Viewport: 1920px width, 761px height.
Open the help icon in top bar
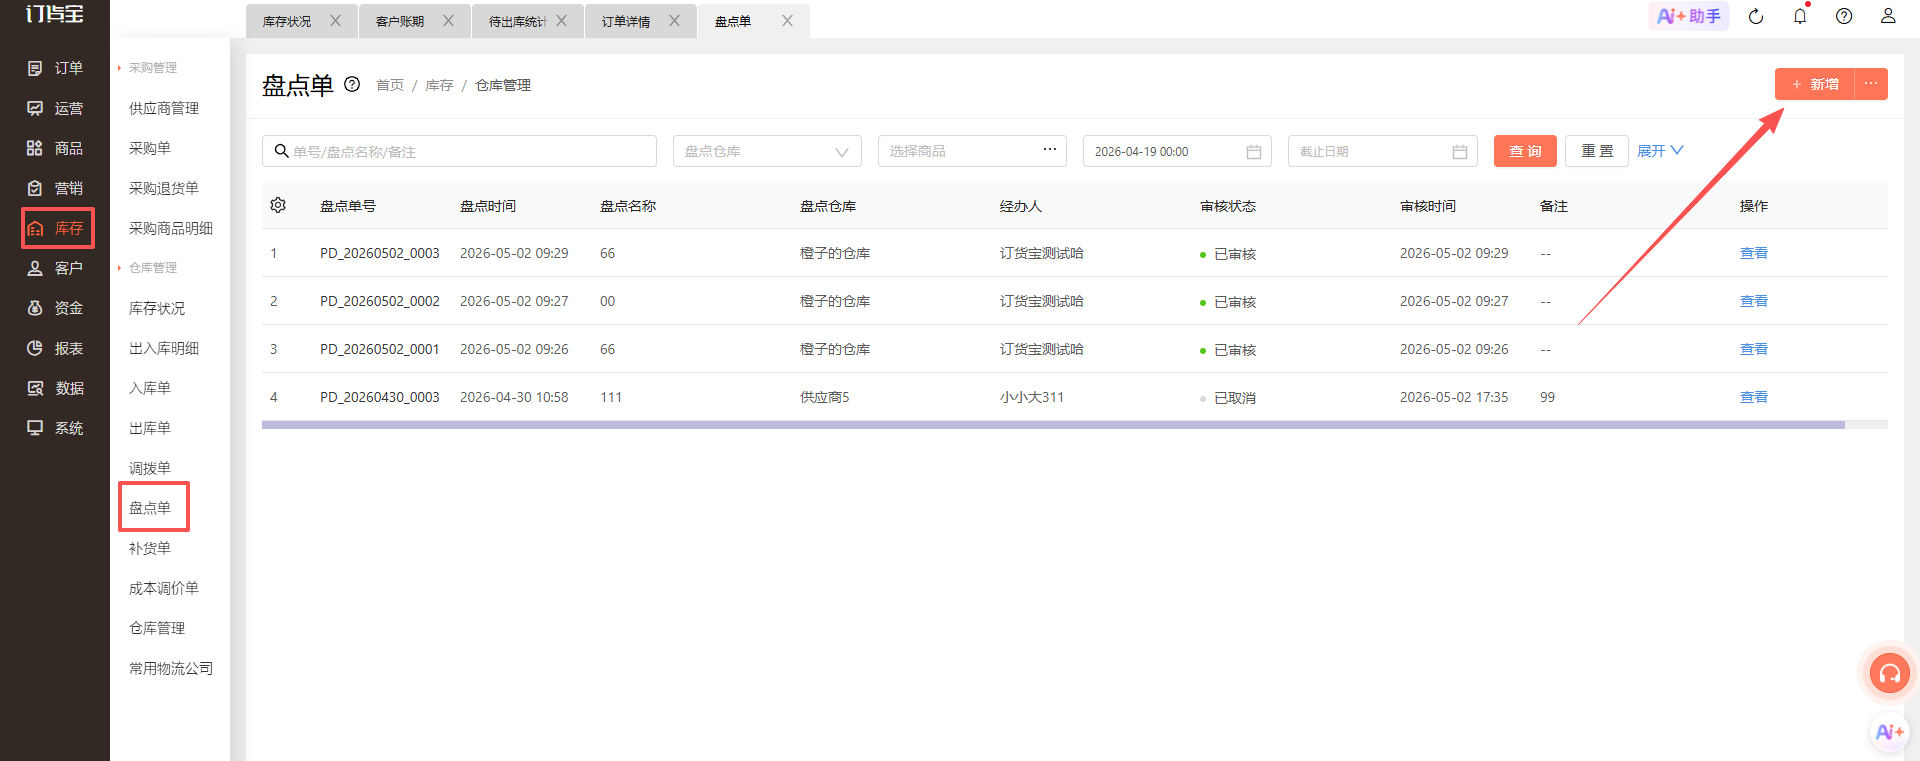(x=1844, y=16)
